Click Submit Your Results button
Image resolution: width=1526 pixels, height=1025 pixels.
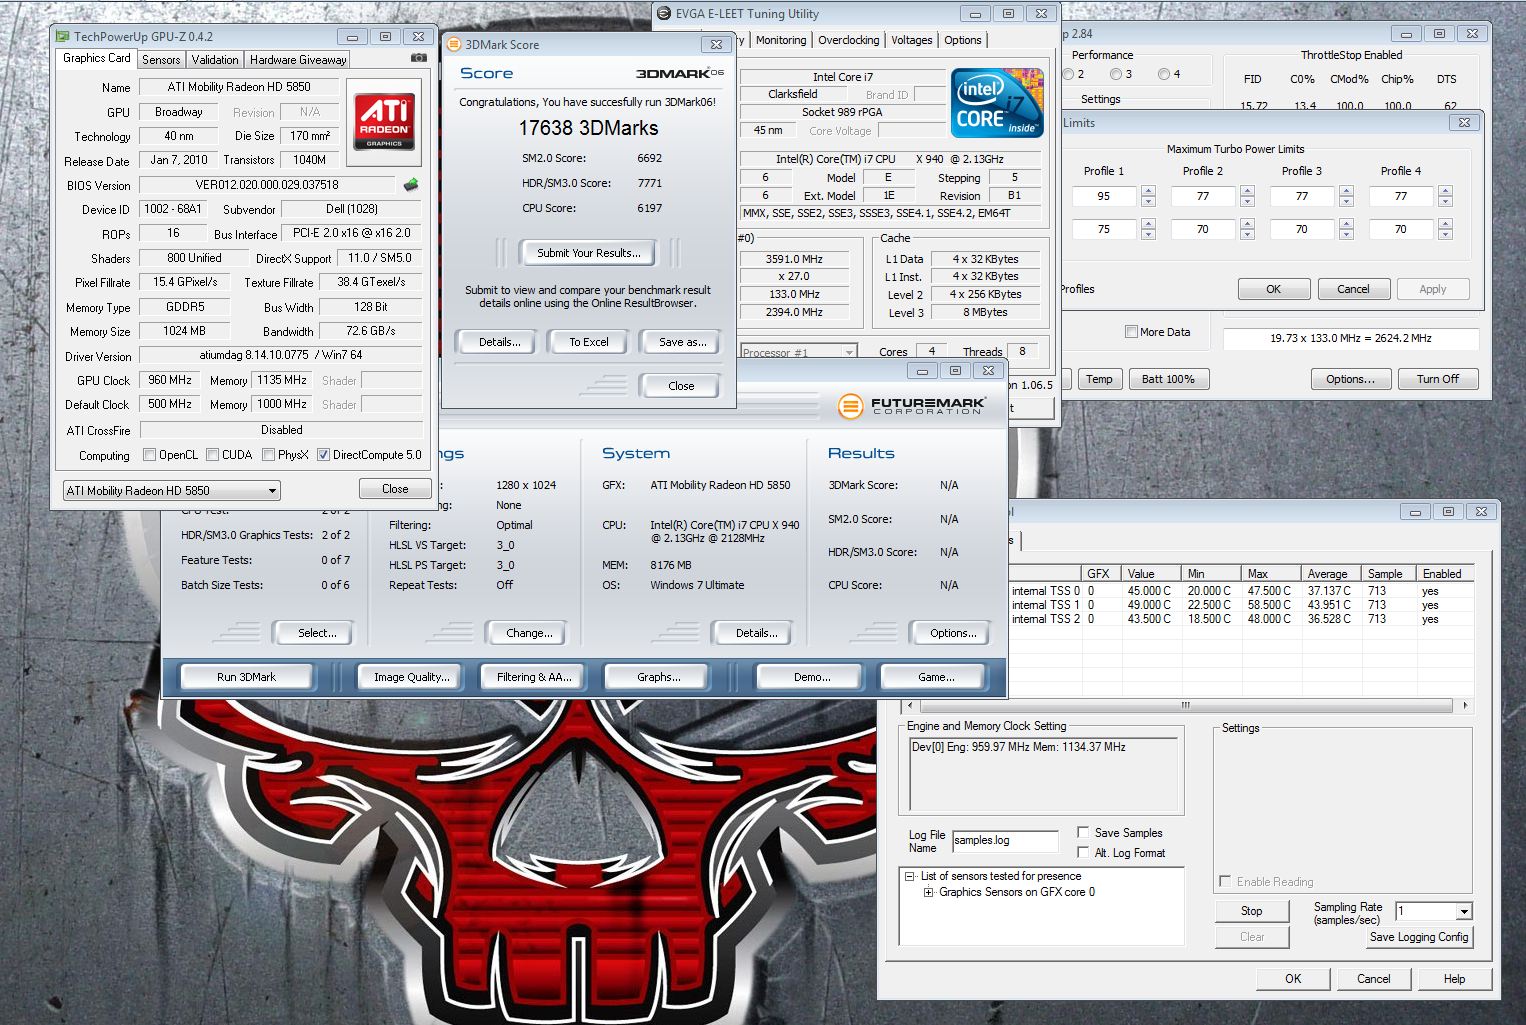588,253
